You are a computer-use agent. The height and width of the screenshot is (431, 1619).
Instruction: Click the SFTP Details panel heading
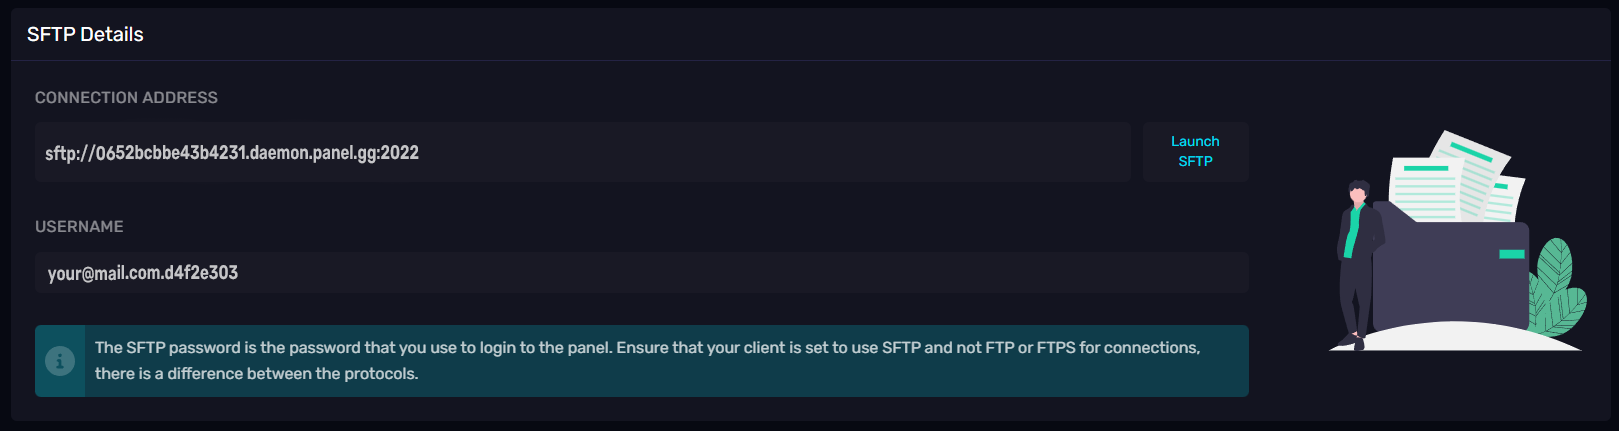click(85, 34)
